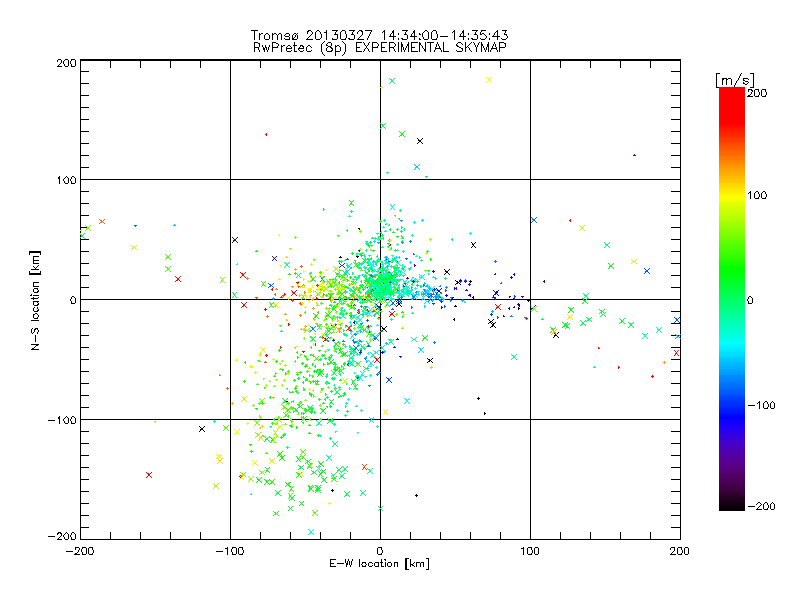
Task: Click the y-axis tick label -200
Action: click(62, 536)
